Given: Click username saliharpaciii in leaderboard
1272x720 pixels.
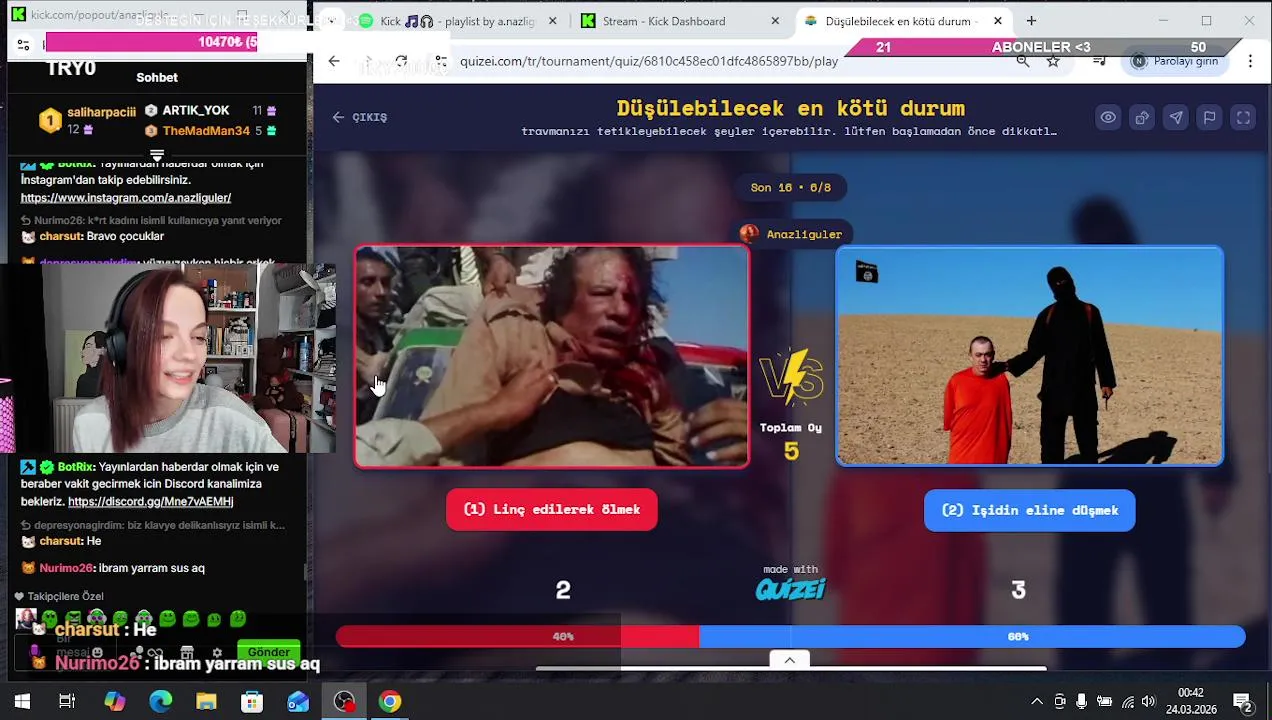Looking at the screenshot, I should (101, 112).
